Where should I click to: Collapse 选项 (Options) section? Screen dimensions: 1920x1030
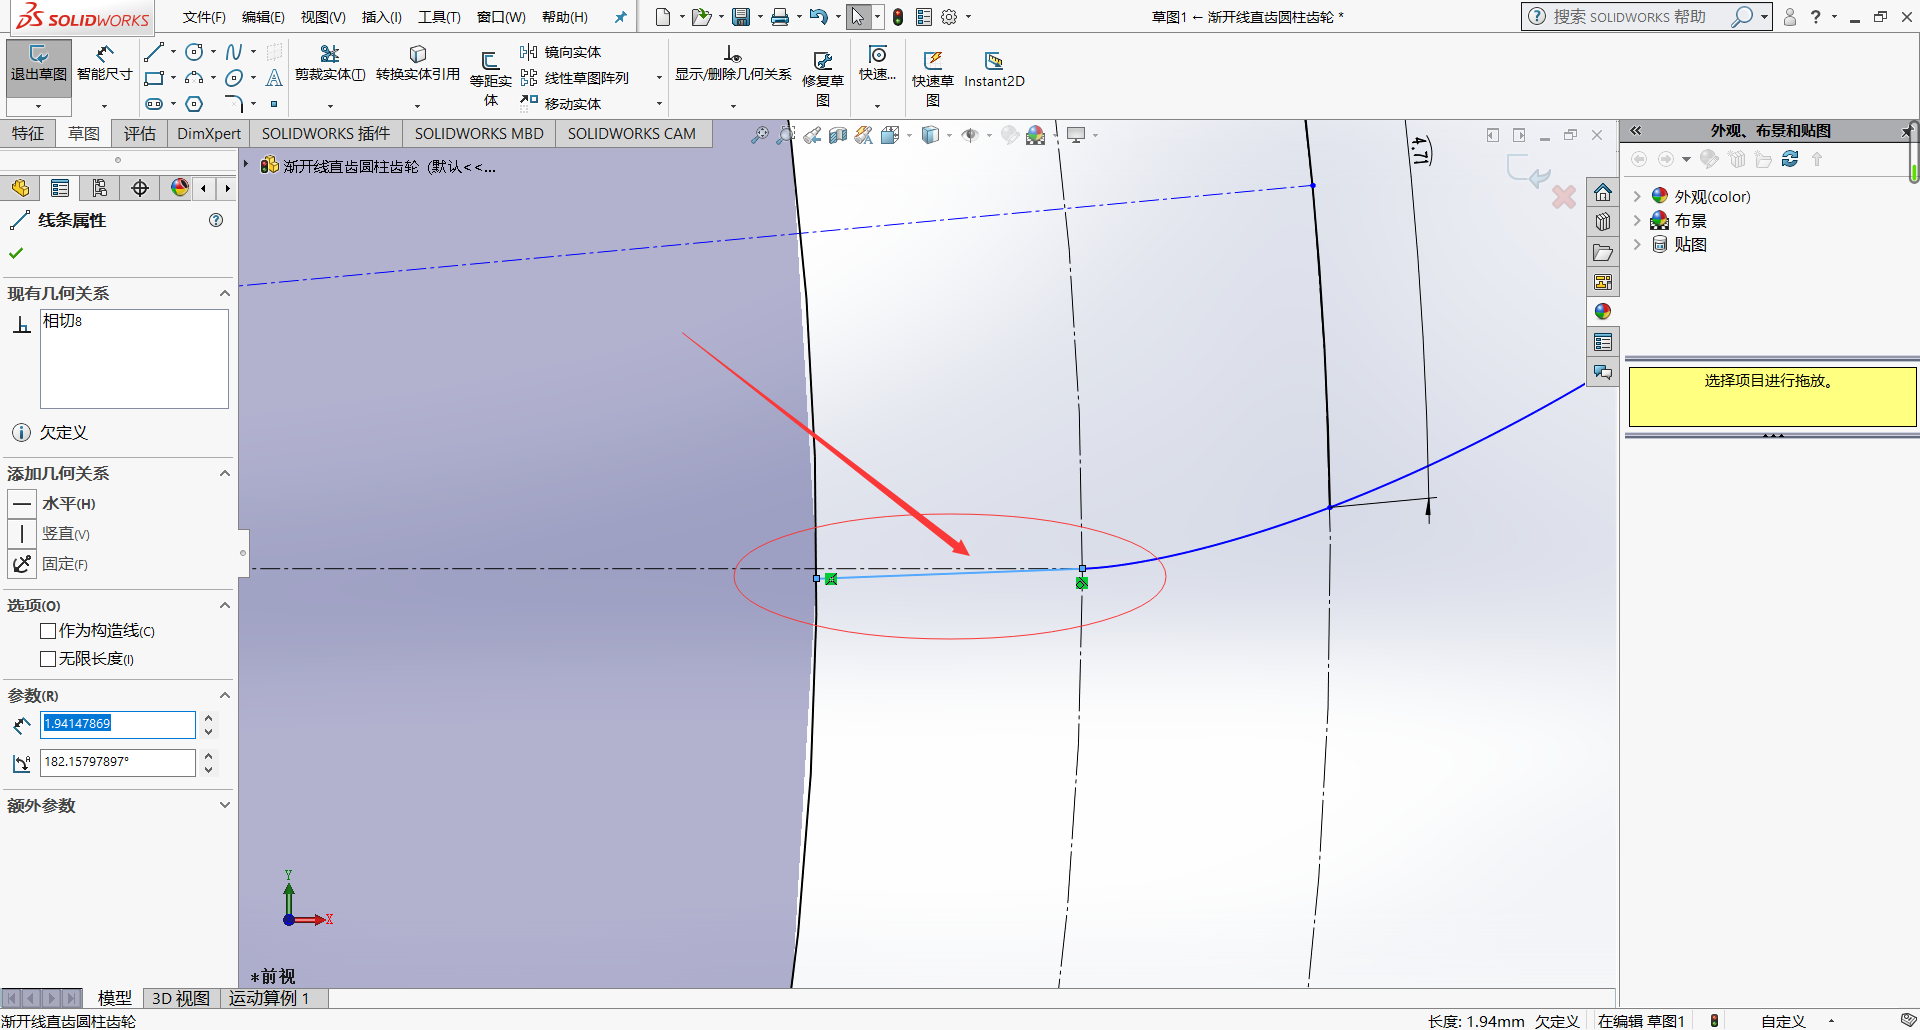[x=225, y=605]
